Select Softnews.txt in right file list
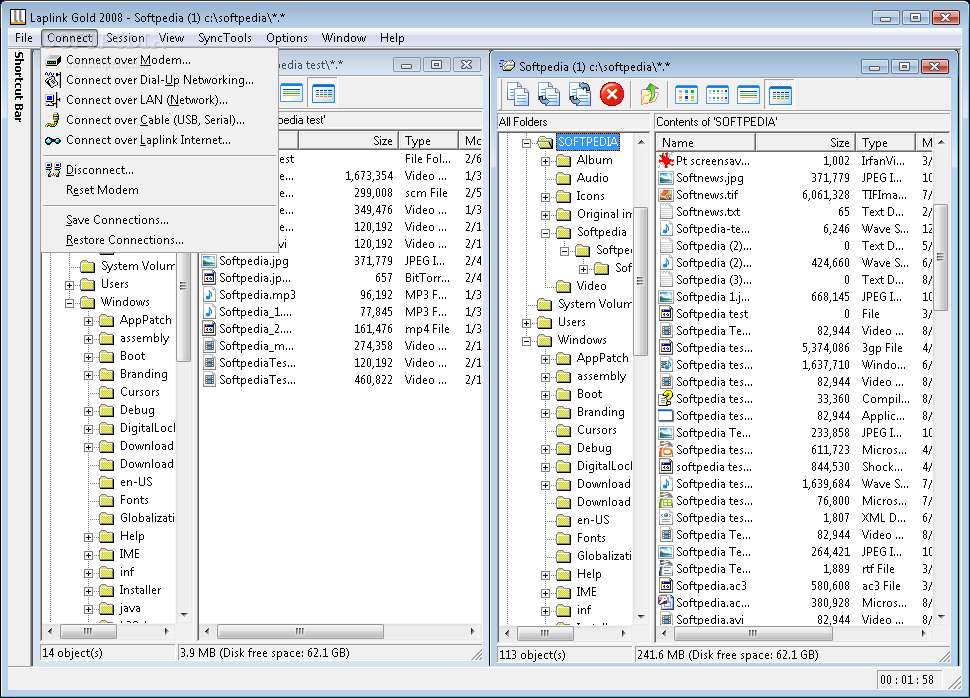The width and height of the screenshot is (970, 698). (708, 212)
